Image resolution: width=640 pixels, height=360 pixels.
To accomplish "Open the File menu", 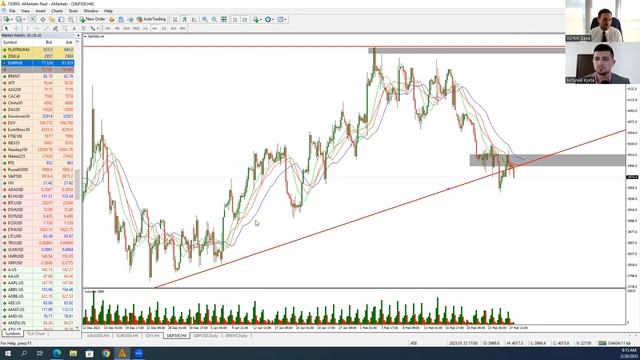I will click(12, 11).
